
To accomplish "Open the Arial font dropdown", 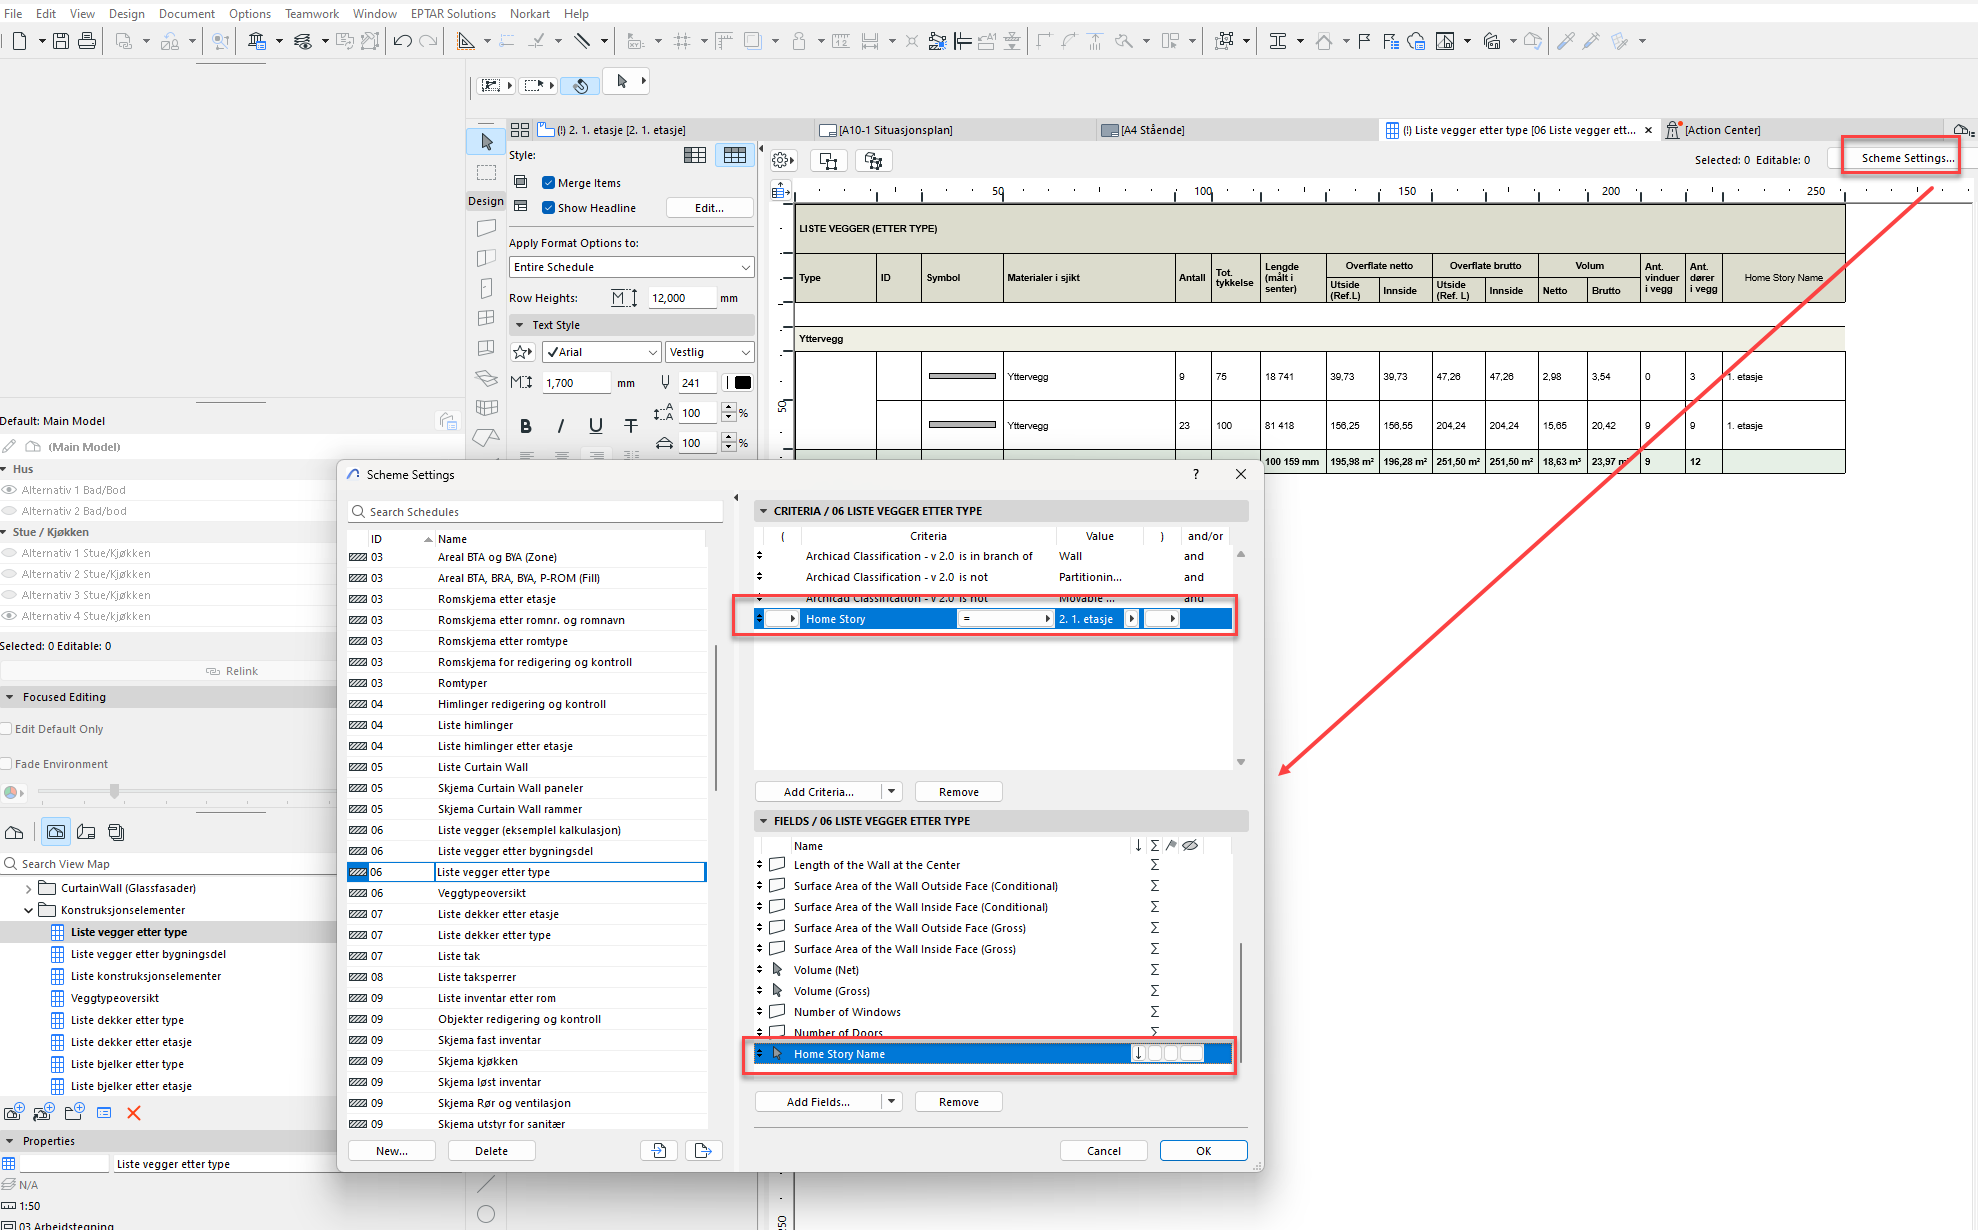I will (601, 352).
